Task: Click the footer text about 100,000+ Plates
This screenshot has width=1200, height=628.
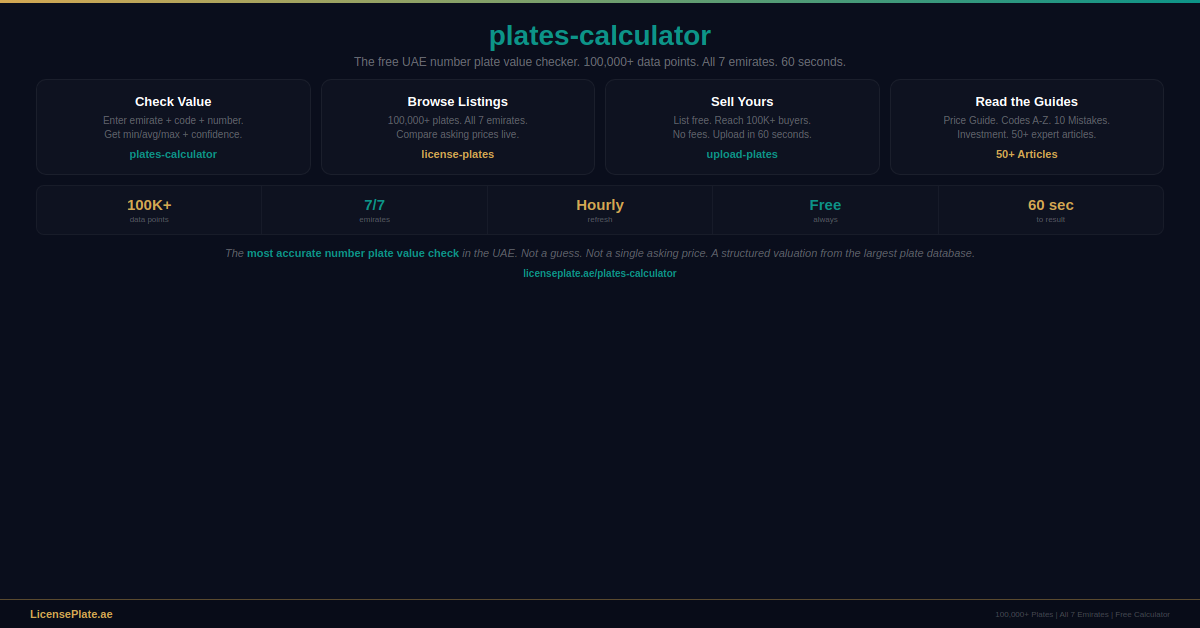Action: click(x=1082, y=614)
